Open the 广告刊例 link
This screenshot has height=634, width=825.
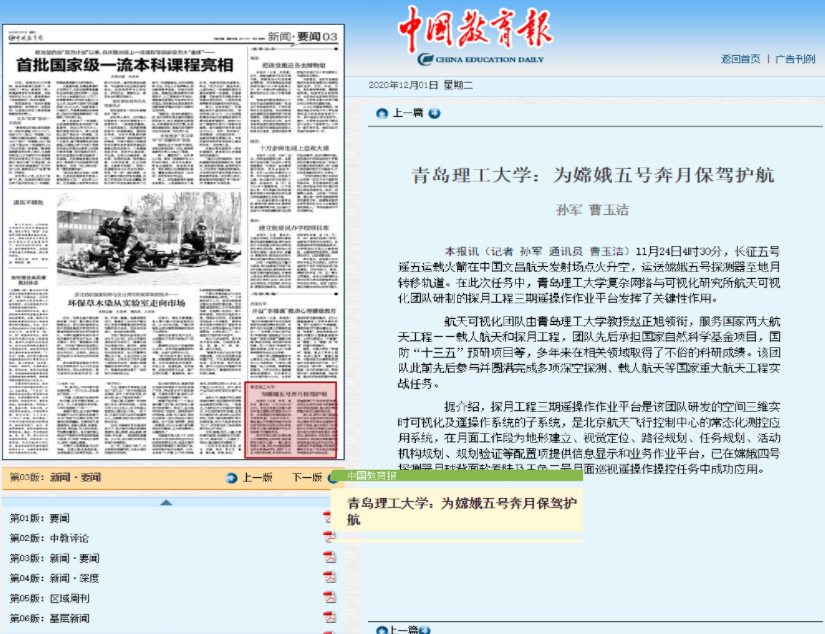[795, 59]
